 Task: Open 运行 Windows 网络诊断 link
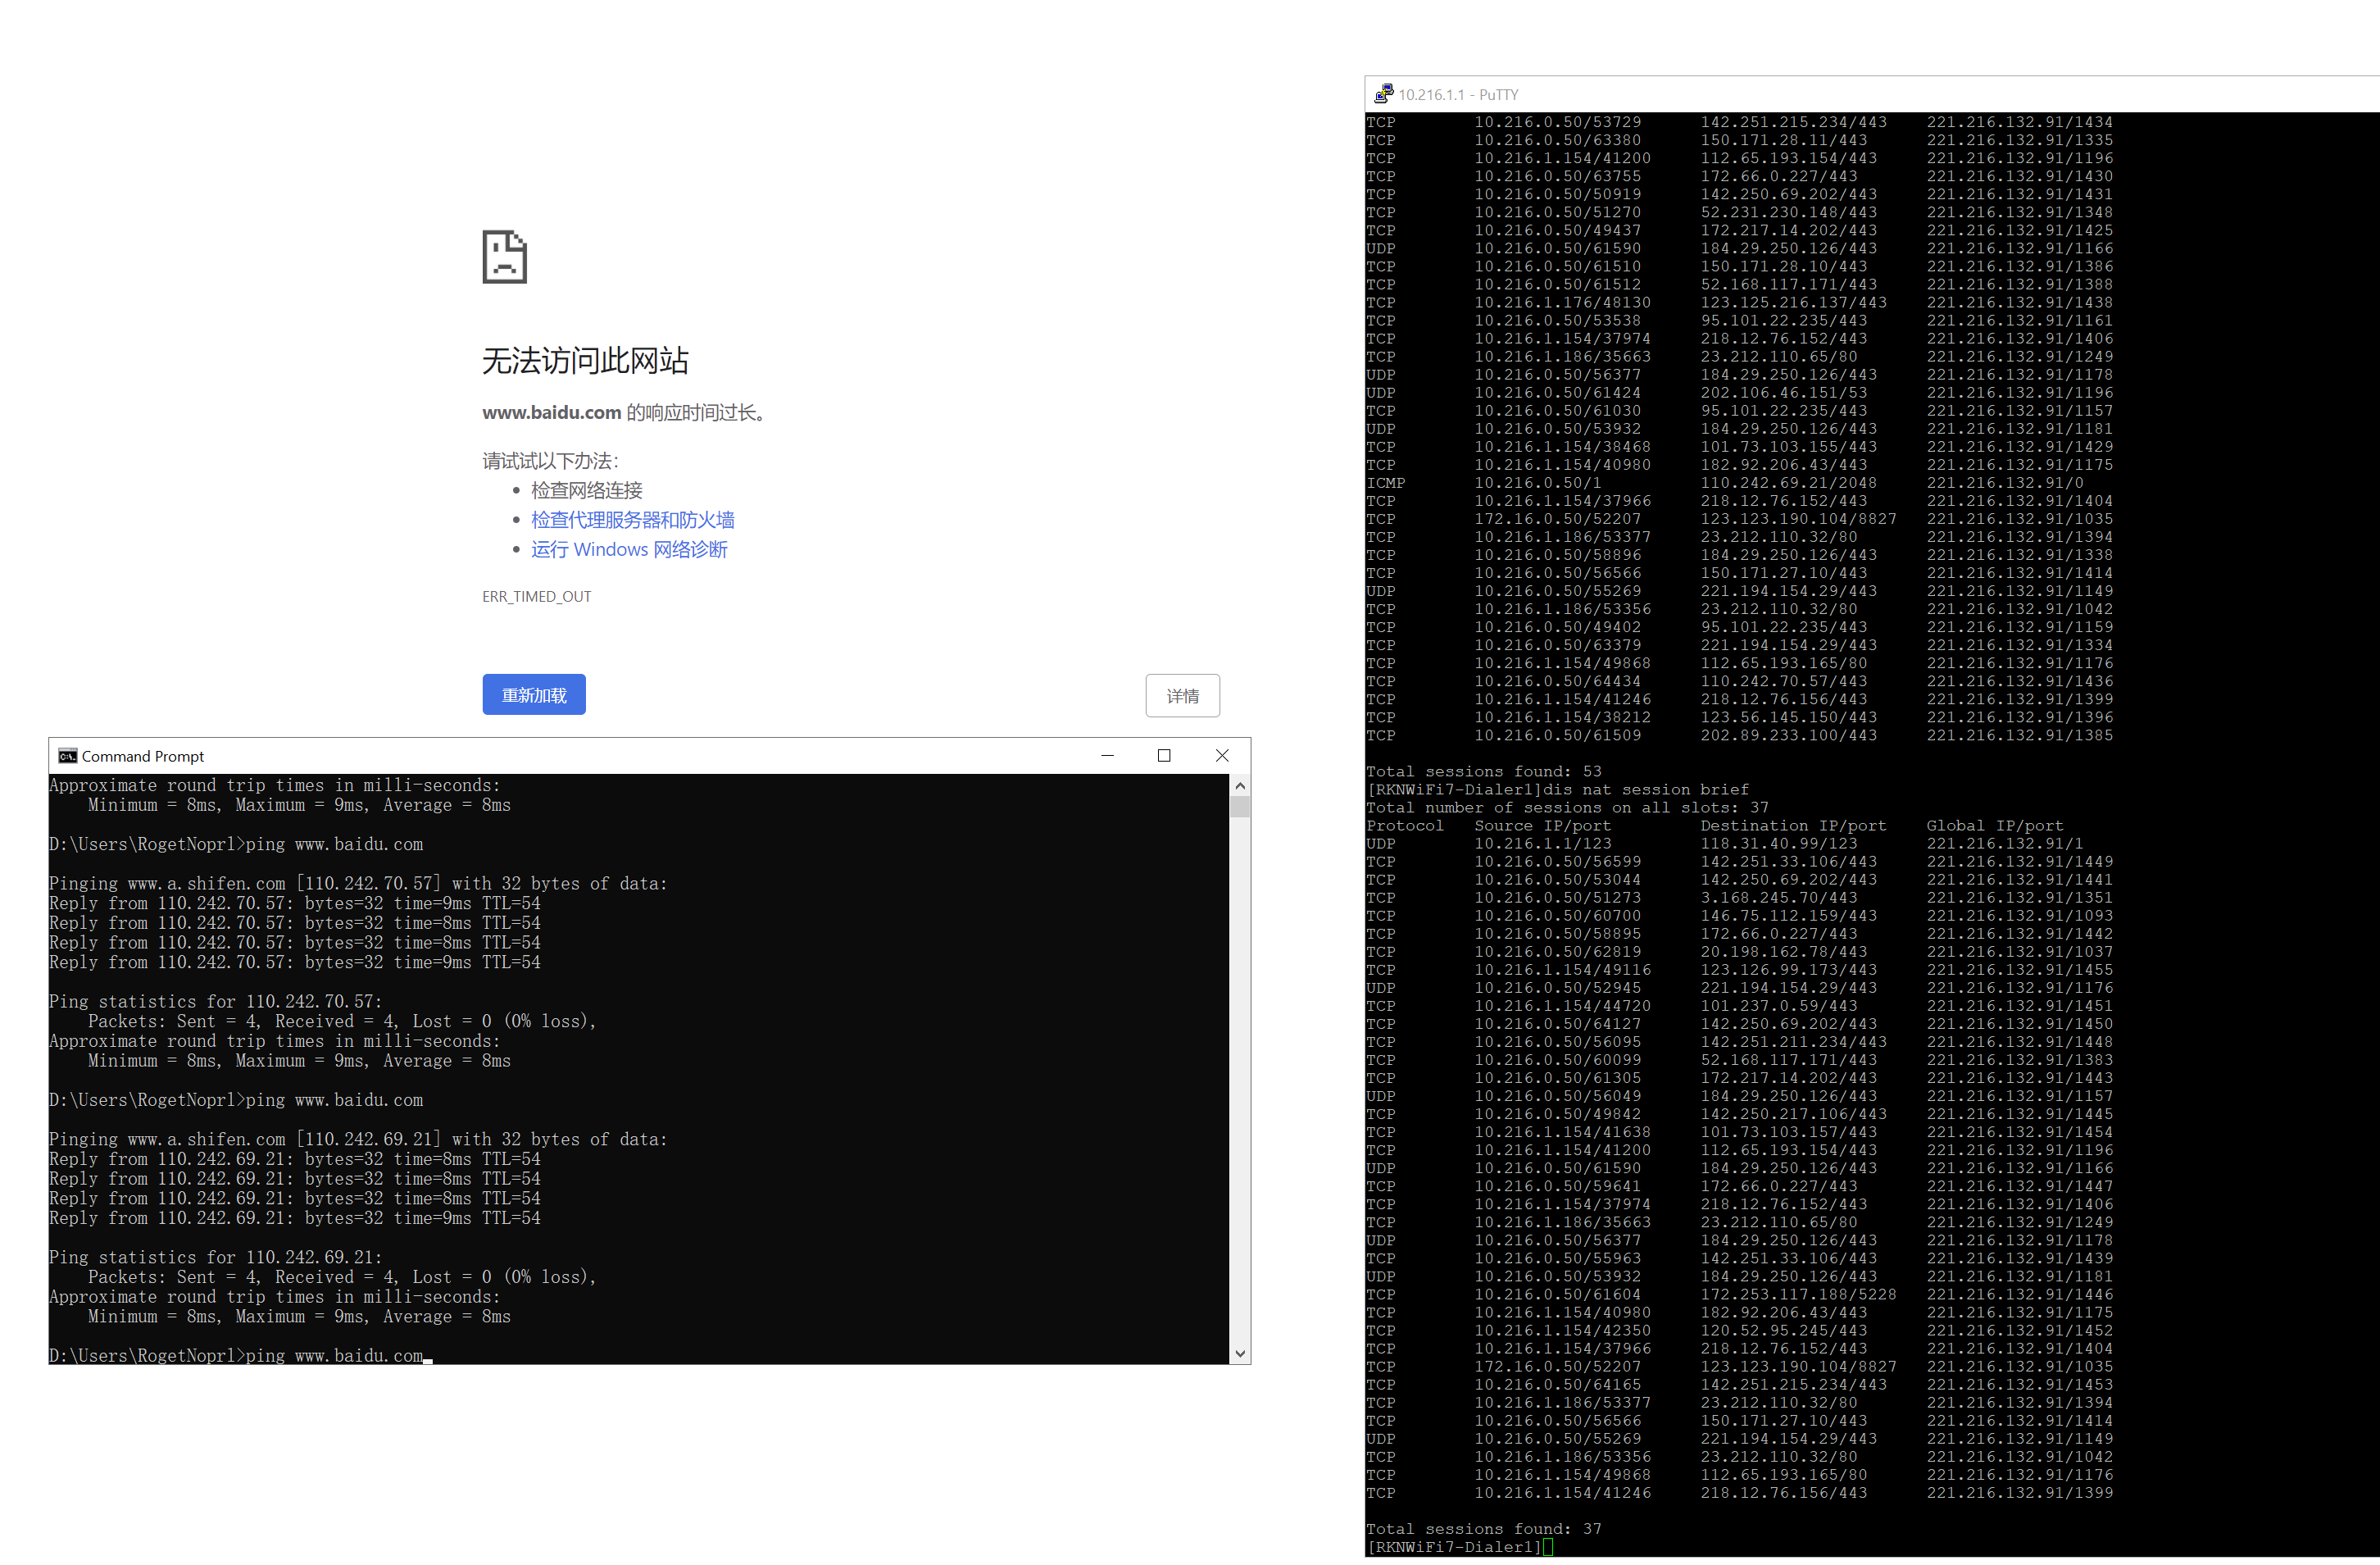point(629,549)
